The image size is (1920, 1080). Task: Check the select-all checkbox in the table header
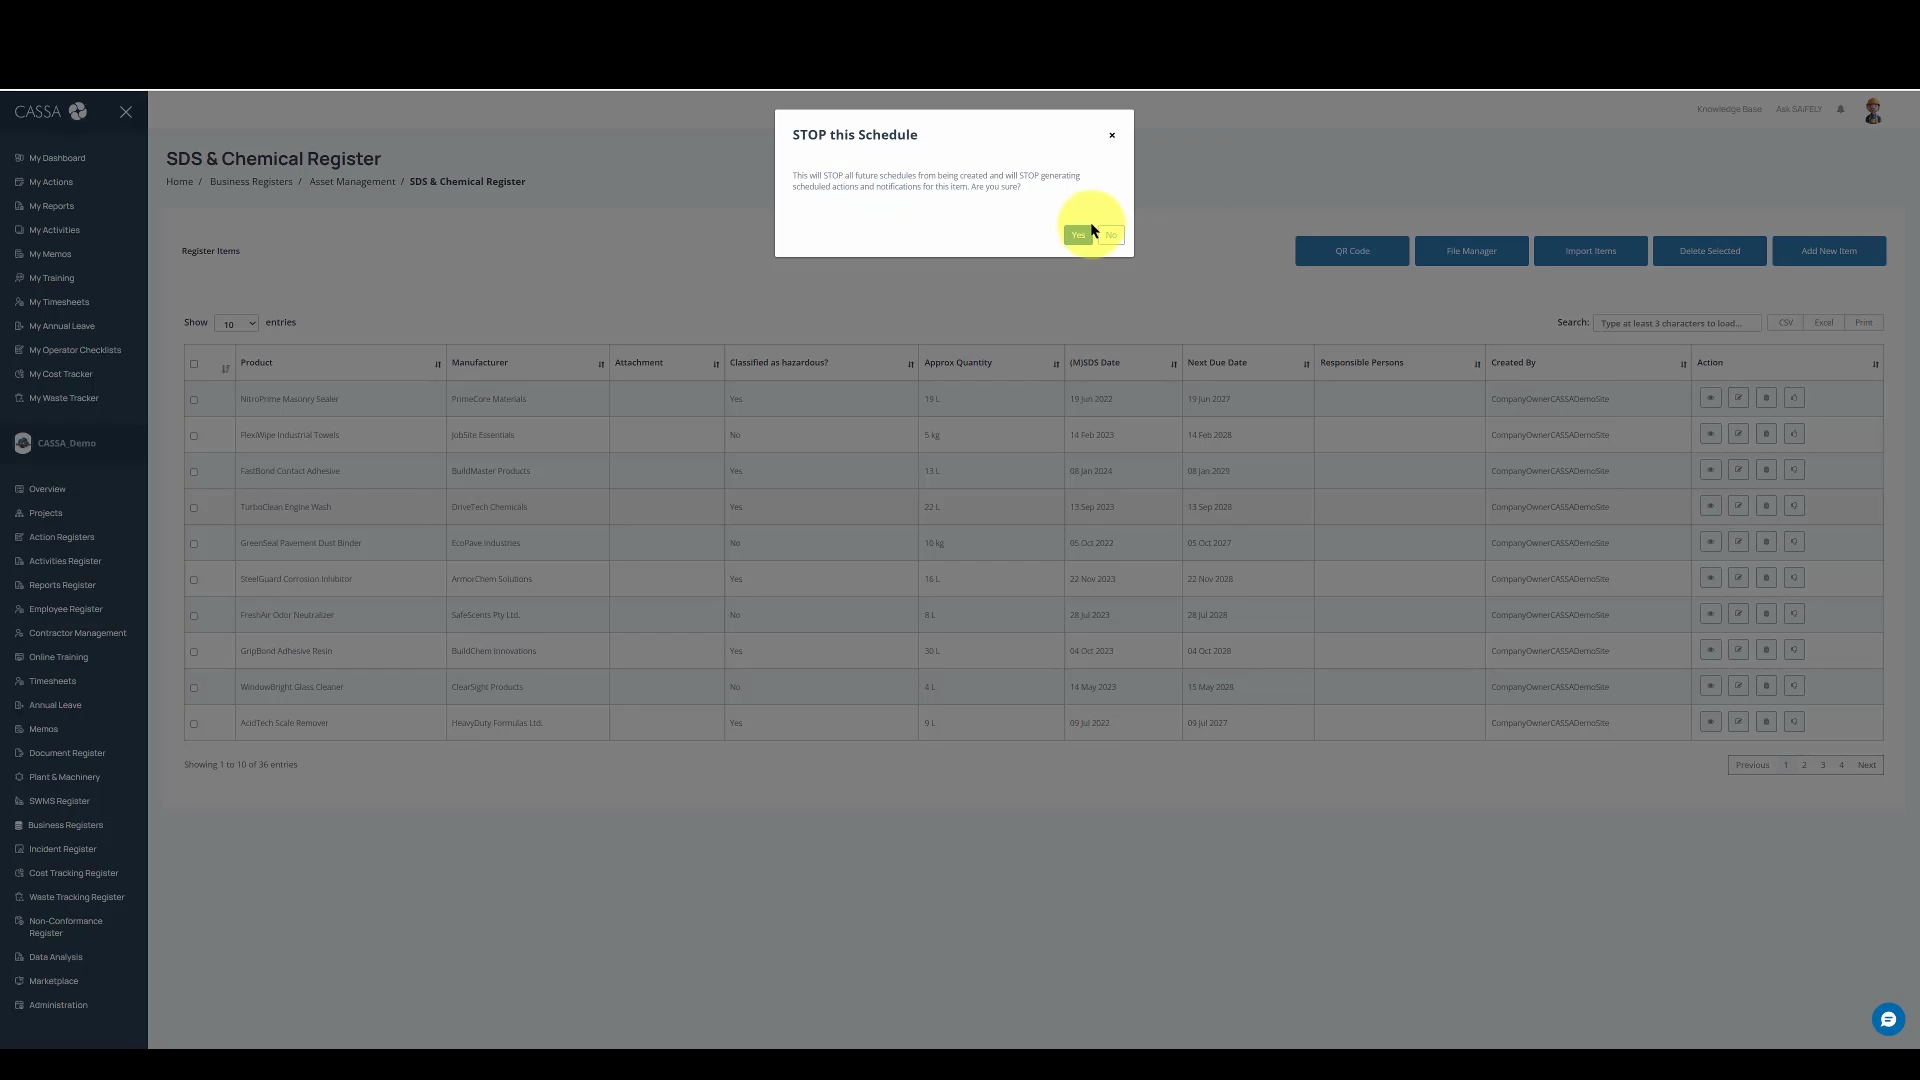194,364
